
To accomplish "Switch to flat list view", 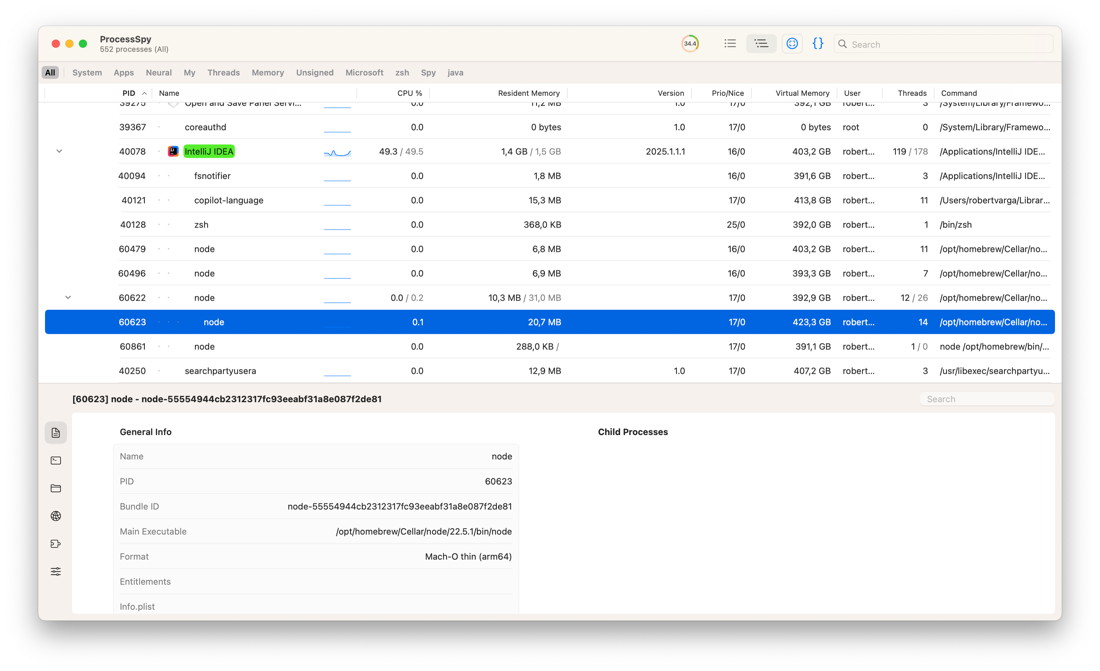I will pyautogui.click(x=730, y=44).
